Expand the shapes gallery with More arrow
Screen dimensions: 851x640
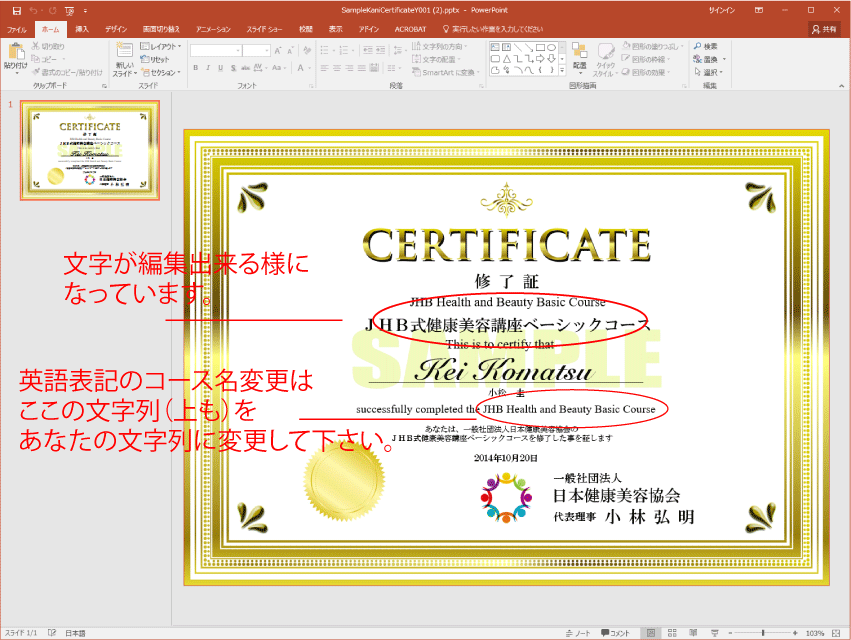562,70
